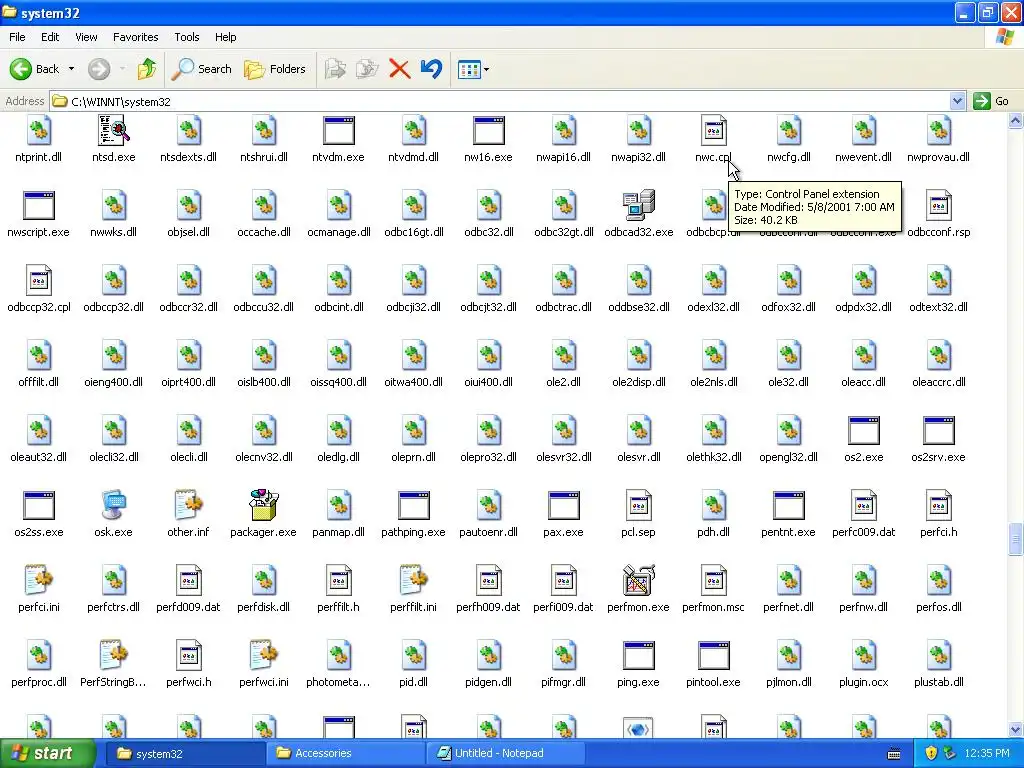Image resolution: width=1024 pixels, height=768 pixels.
Task: Click the system tray clock 12:35 PM
Action: pos(987,754)
